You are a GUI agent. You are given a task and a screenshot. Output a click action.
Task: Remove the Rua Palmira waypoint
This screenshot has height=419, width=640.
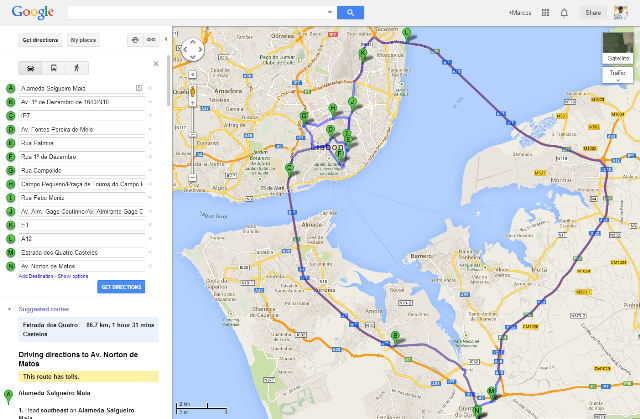point(150,143)
